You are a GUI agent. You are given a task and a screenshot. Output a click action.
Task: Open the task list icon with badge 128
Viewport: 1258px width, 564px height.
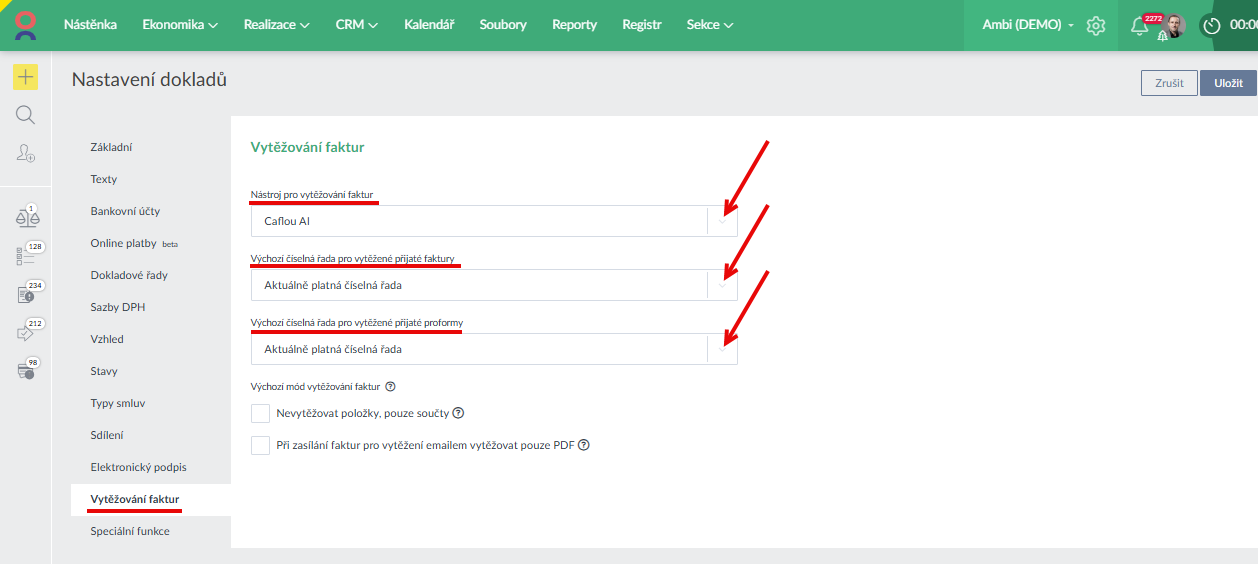[x=25, y=256]
